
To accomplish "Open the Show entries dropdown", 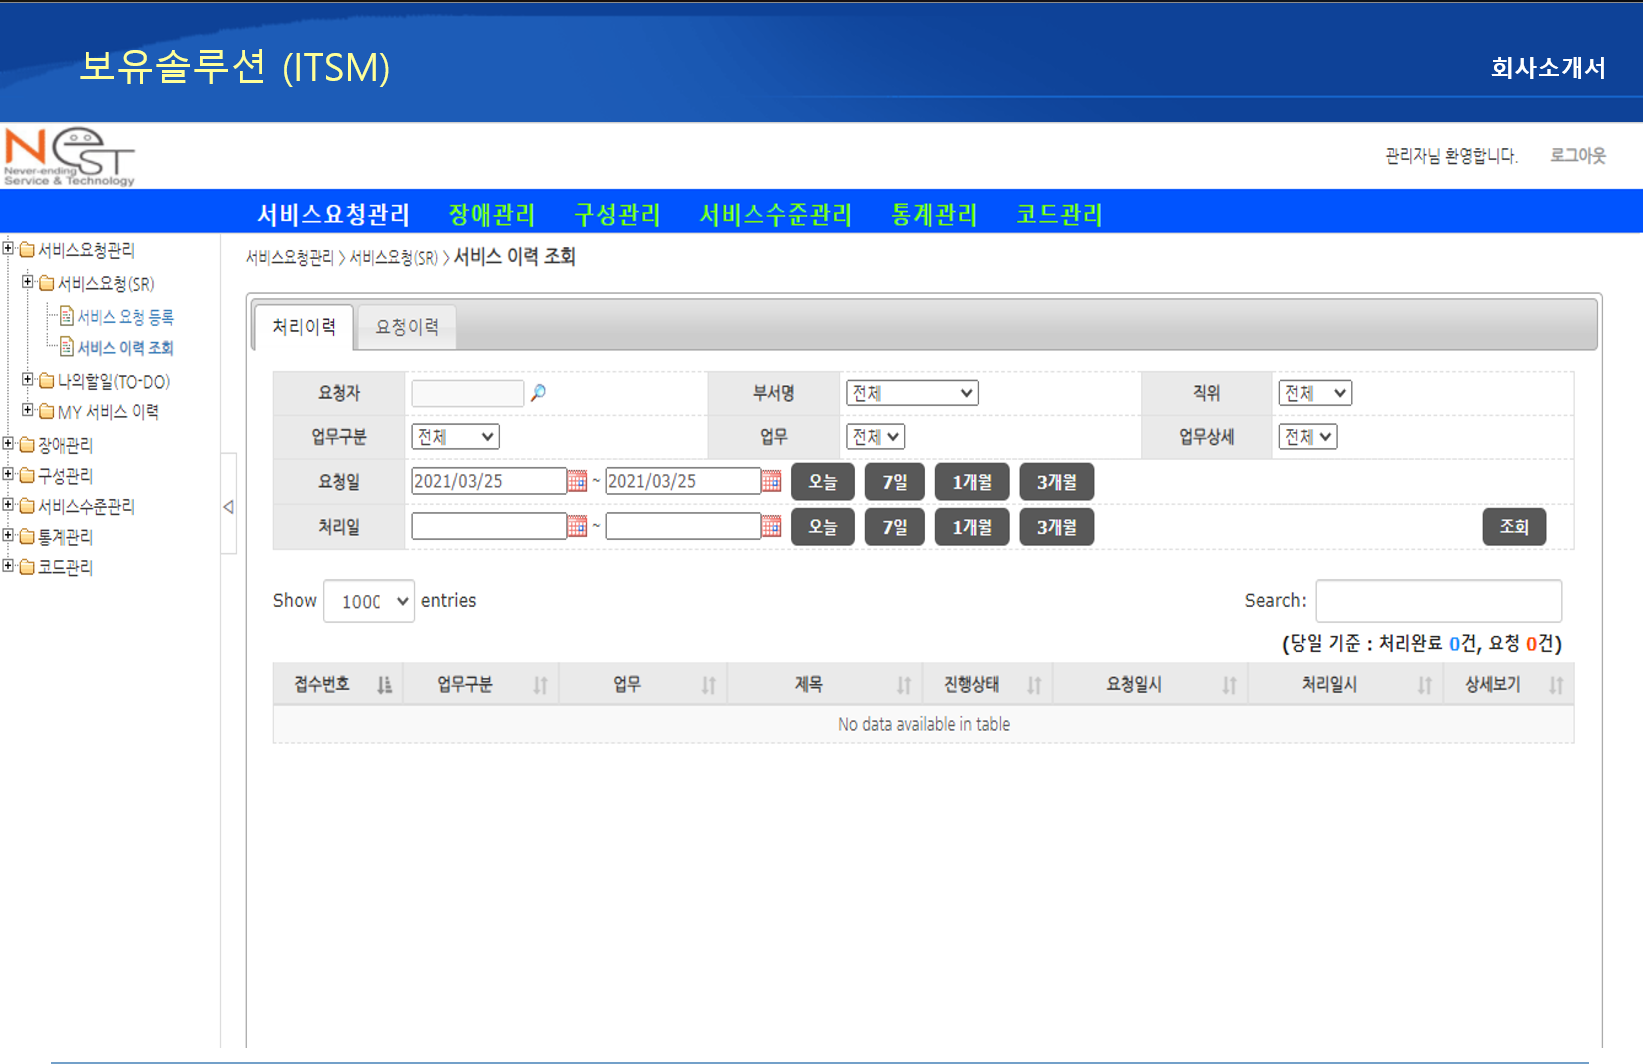I will click(x=369, y=601).
